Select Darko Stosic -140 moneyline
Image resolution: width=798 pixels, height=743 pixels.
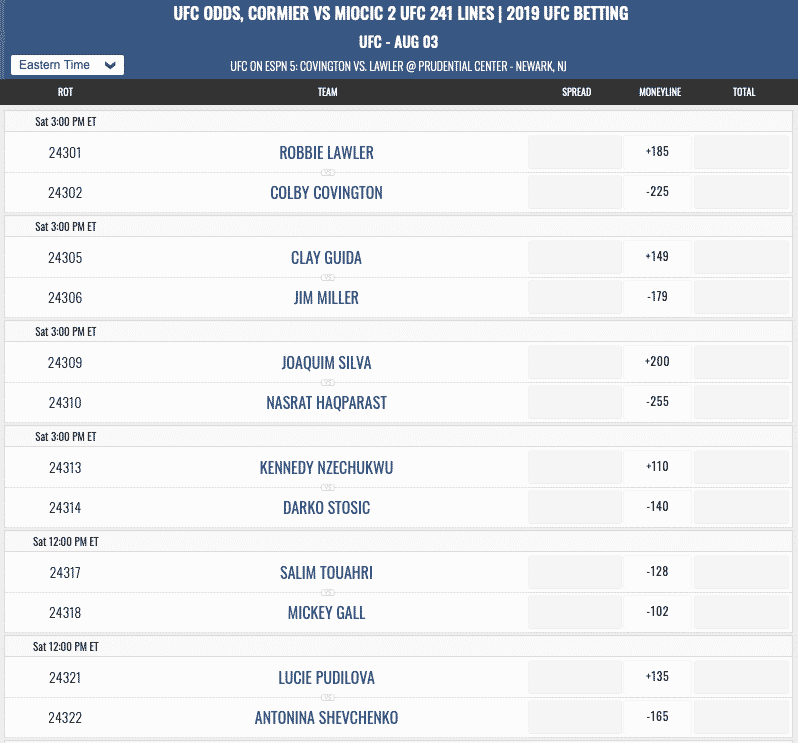click(657, 507)
